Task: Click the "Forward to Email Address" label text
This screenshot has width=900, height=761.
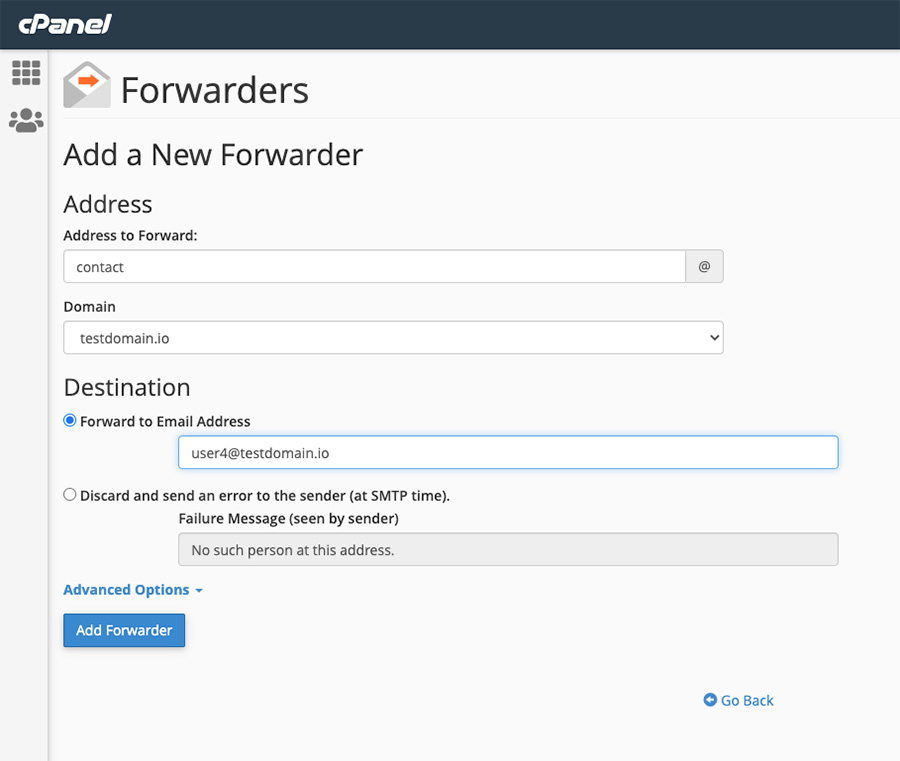Action: tap(165, 421)
